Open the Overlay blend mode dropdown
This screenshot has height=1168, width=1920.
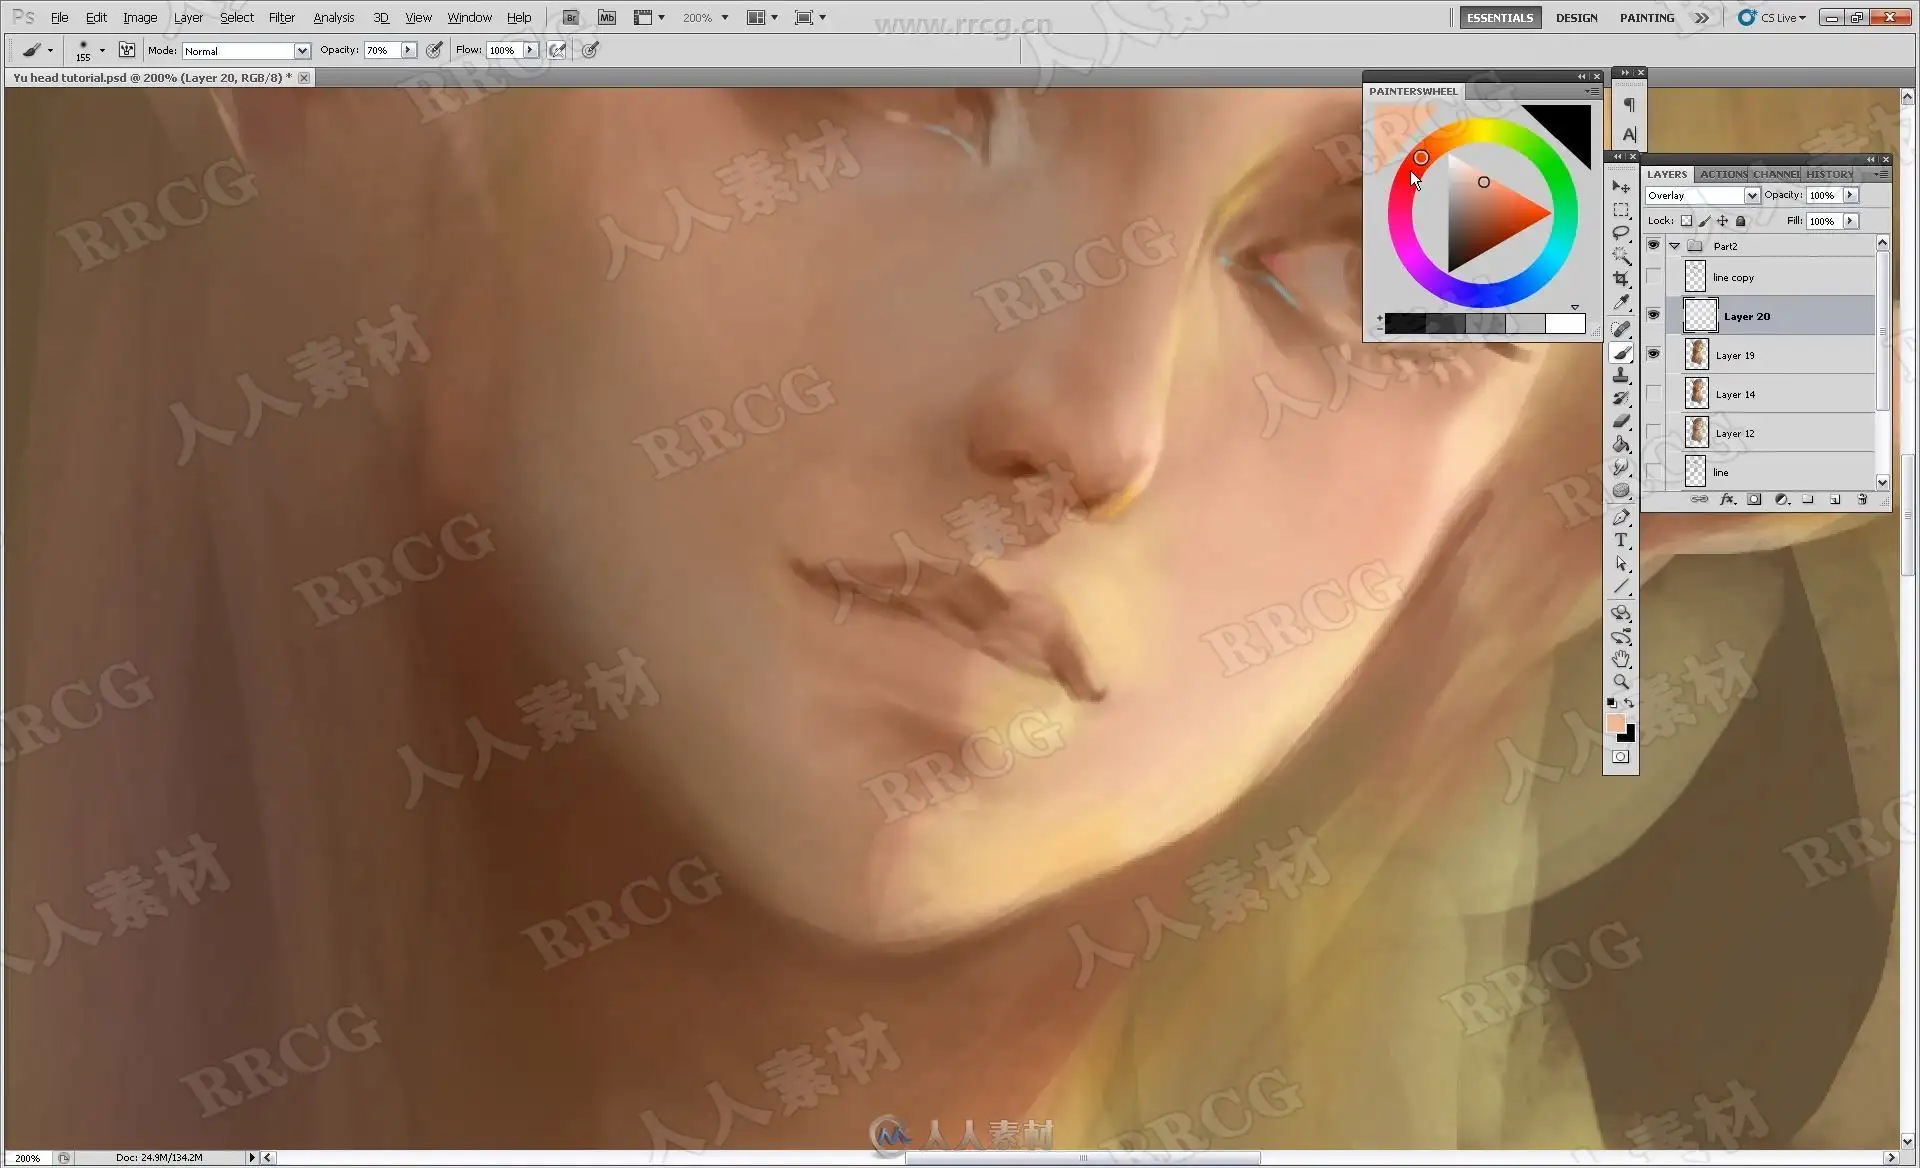[1751, 196]
